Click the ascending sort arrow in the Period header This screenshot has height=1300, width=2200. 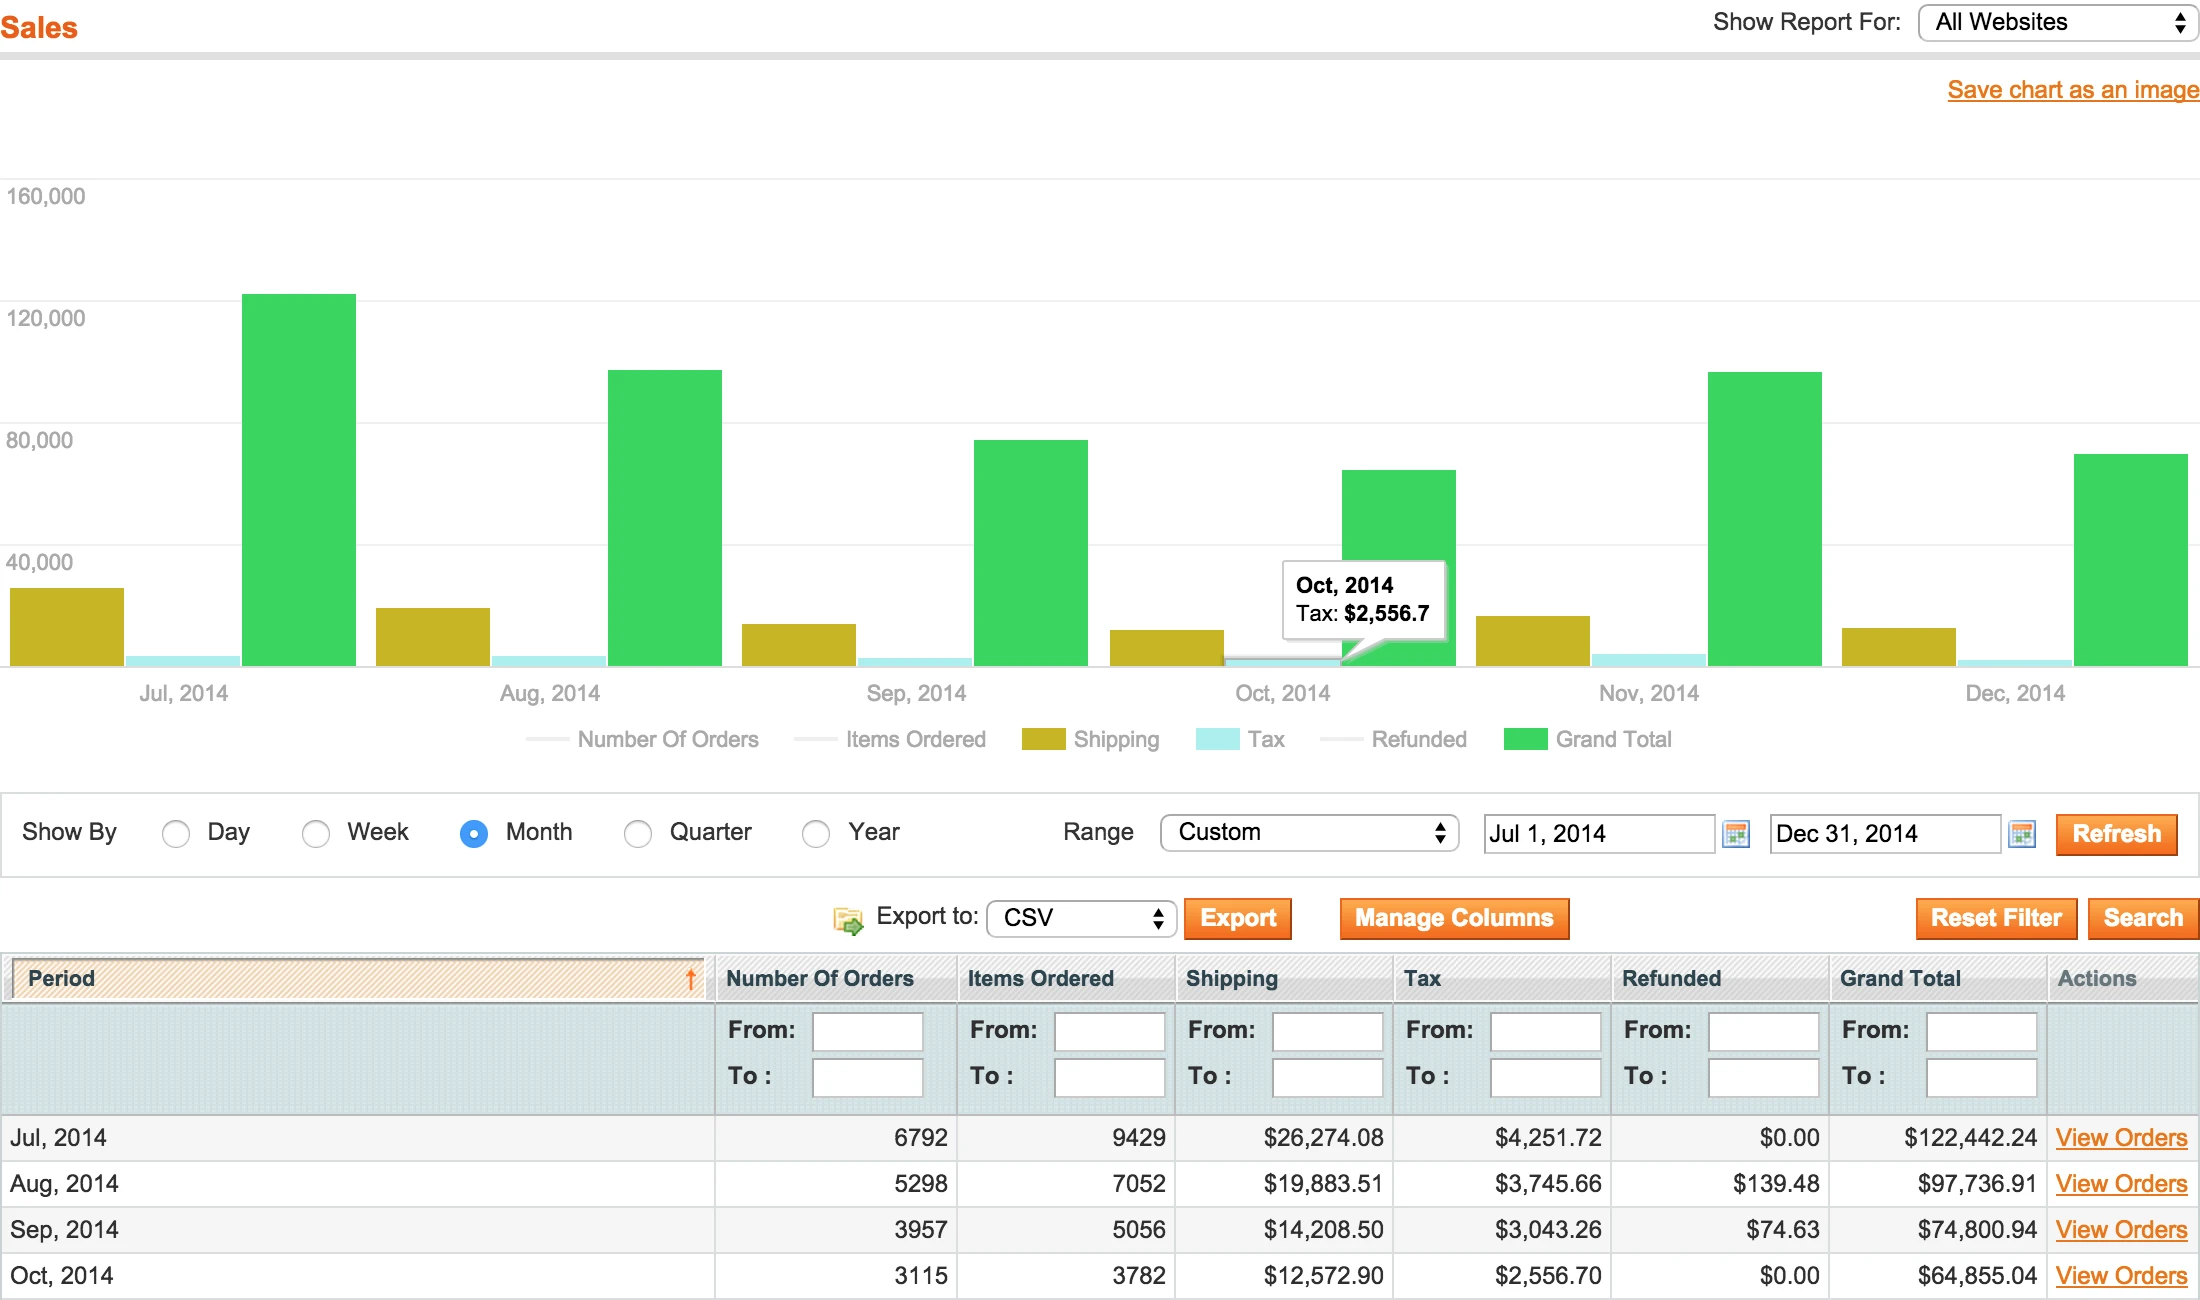691,978
